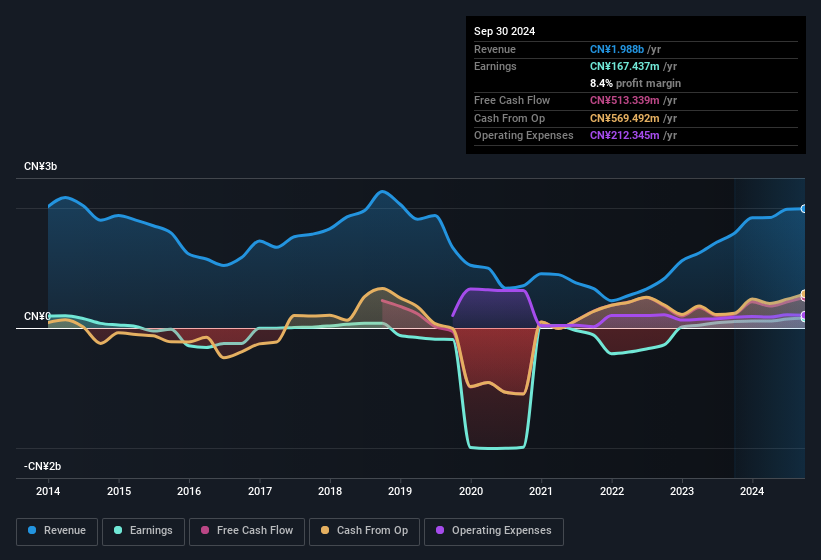The width and height of the screenshot is (821, 560).
Task: Toggle the Free Cash Flow legend button
Action: (x=247, y=531)
